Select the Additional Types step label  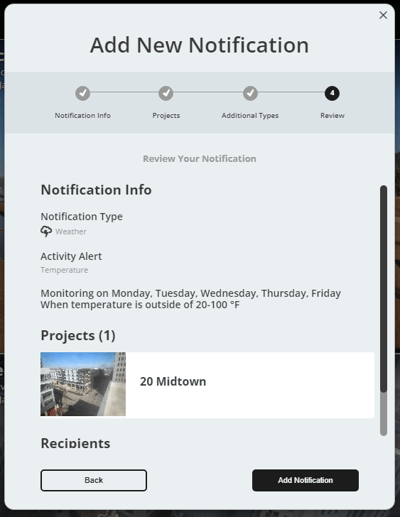[250, 115]
